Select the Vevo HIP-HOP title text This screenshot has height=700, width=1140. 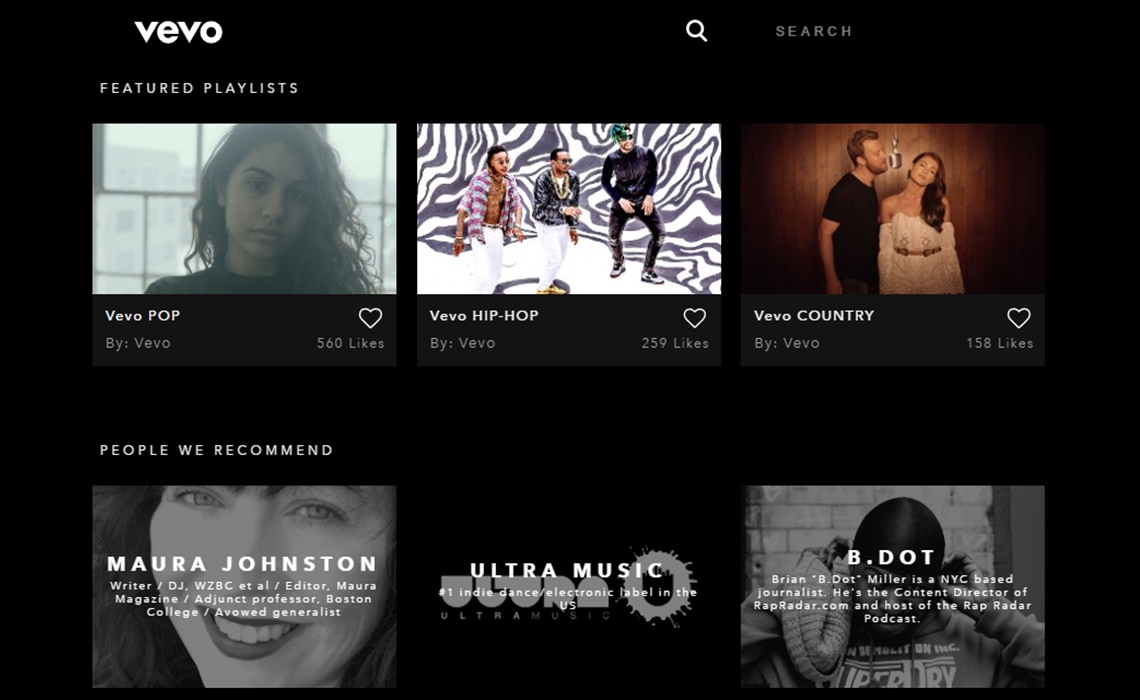pos(484,316)
